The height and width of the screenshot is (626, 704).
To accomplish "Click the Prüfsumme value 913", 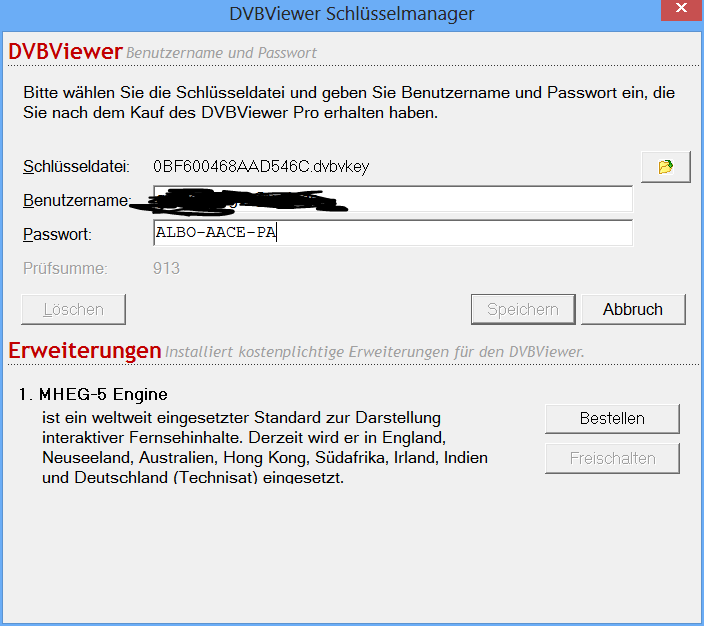I will coord(166,269).
